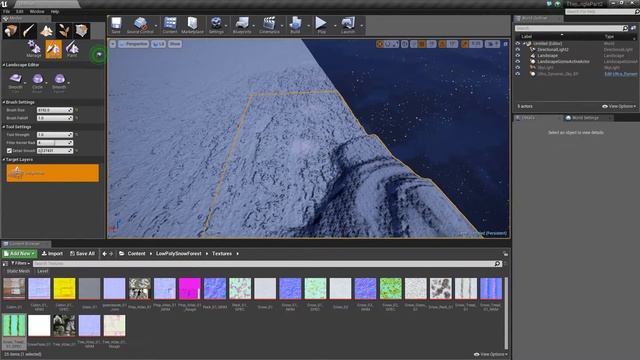Open the Content toolbar button
The width and height of the screenshot is (640, 360).
[170, 25]
